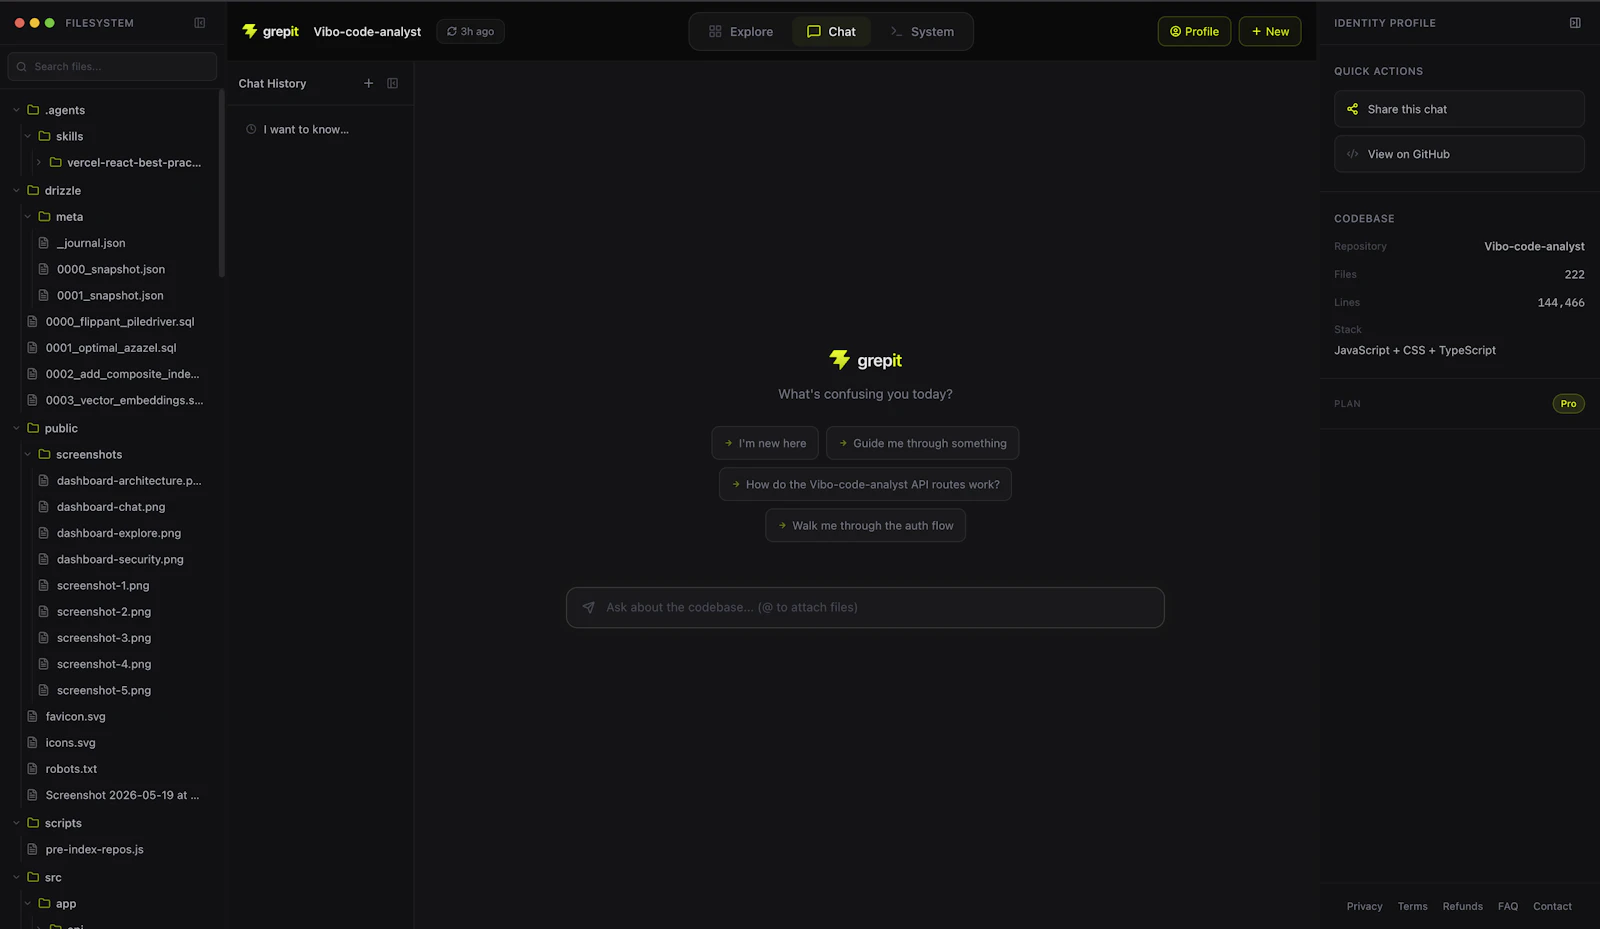Screen dimensions: 1600x929
Task: Focus the Ask about the codebase input
Action: click(865, 607)
